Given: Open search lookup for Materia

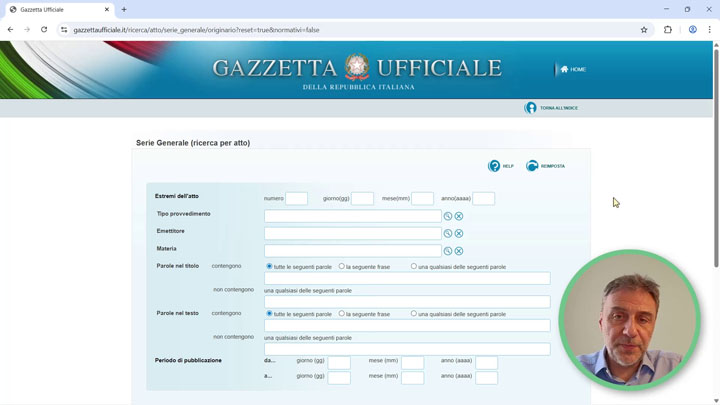Looking at the screenshot, I should (x=448, y=251).
